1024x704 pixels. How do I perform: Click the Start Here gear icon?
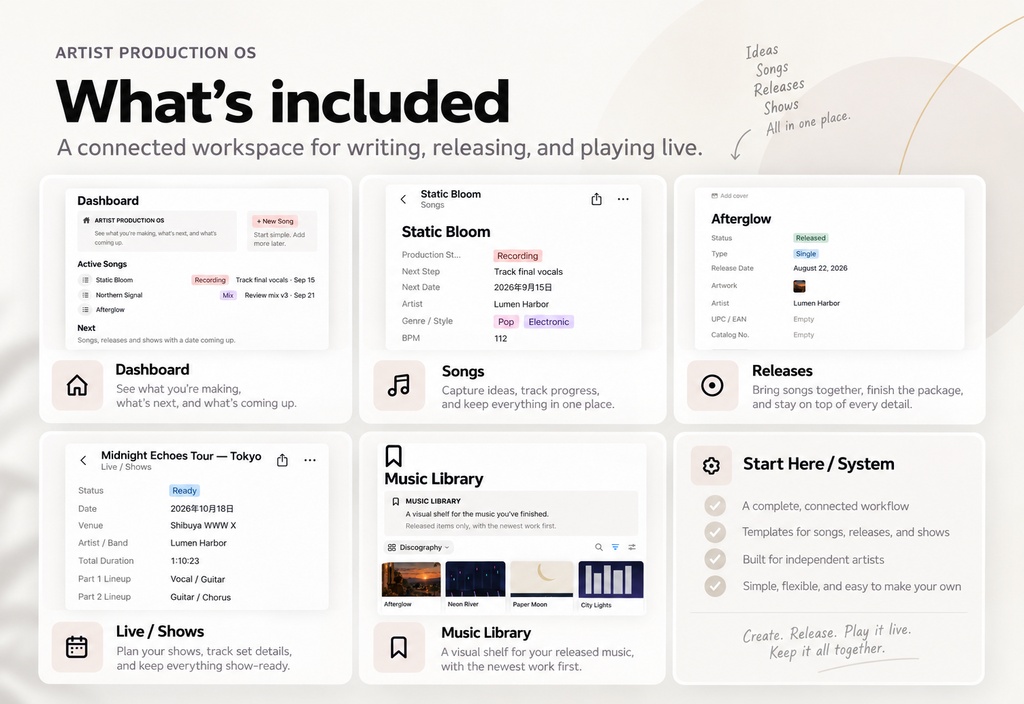pyautogui.click(x=711, y=466)
